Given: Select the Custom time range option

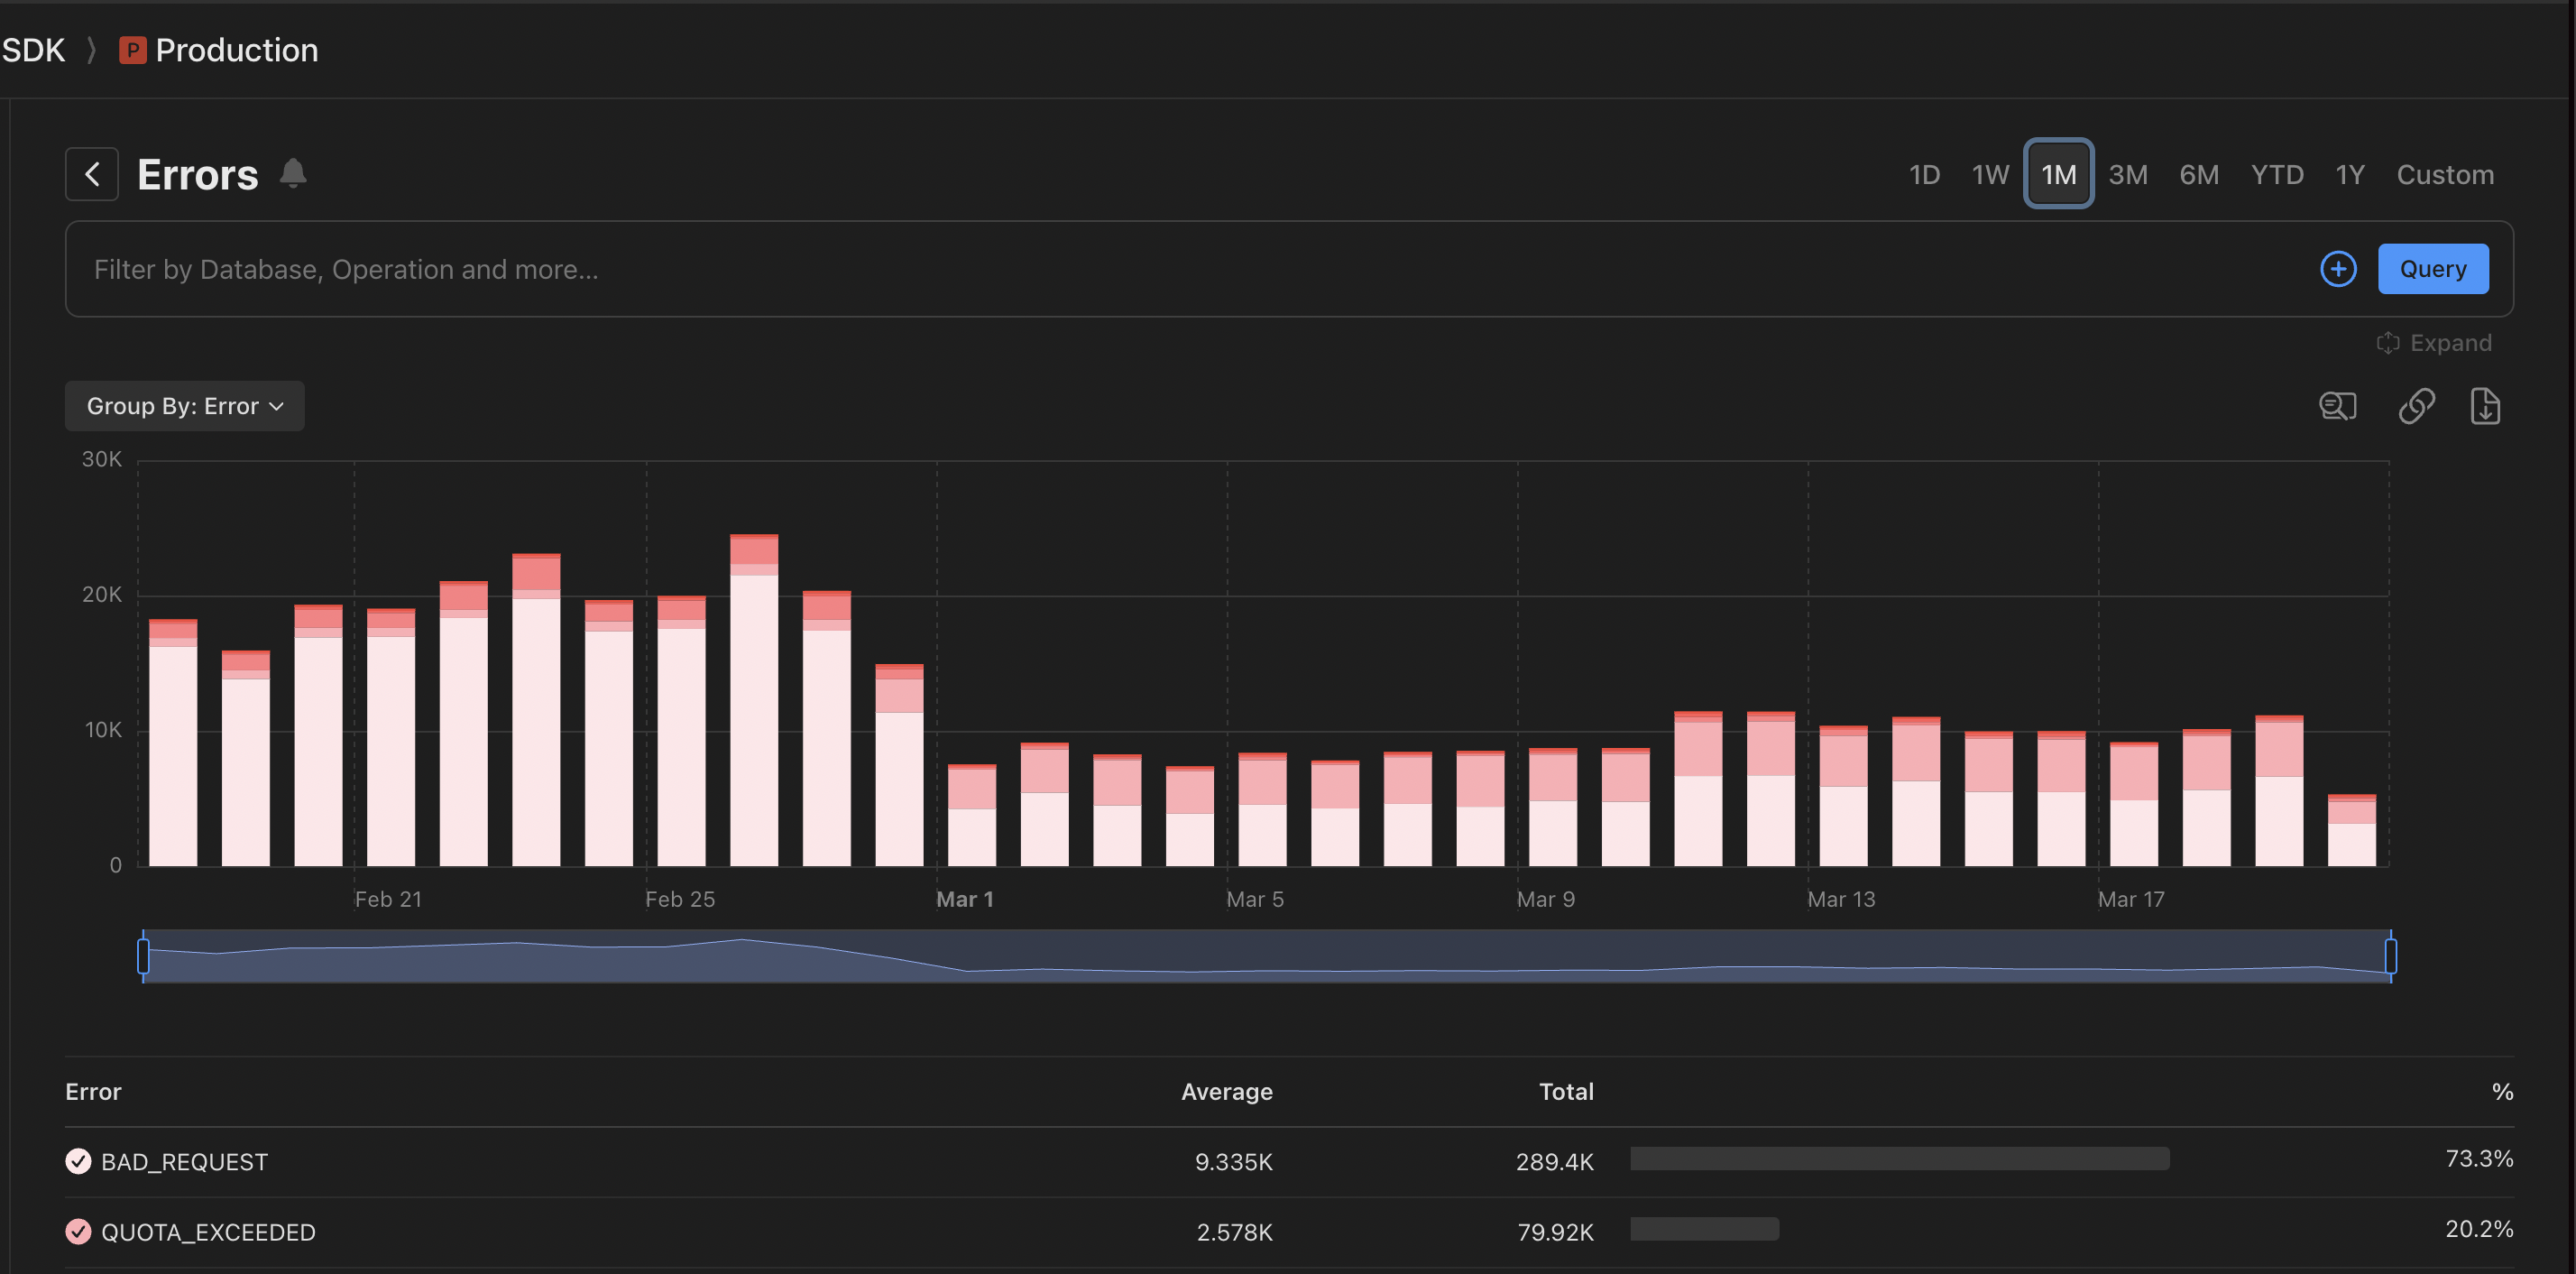Looking at the screenshot, I should [x=2444, y=175].
